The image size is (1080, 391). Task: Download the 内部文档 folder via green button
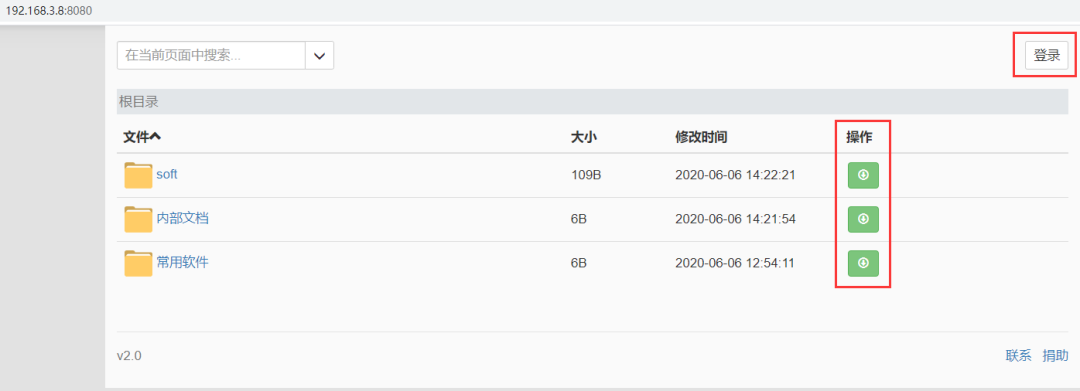pos(863,219)
